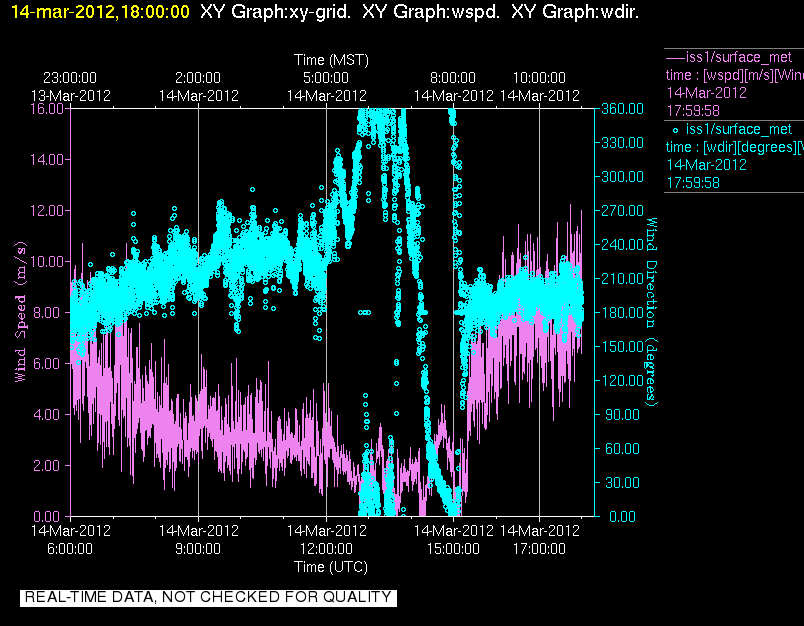Click the 'Time (UTC)' bottom axis title
The height and width of the screenshot is (626, 804).
pyautogui.click(x=331, y=567)
